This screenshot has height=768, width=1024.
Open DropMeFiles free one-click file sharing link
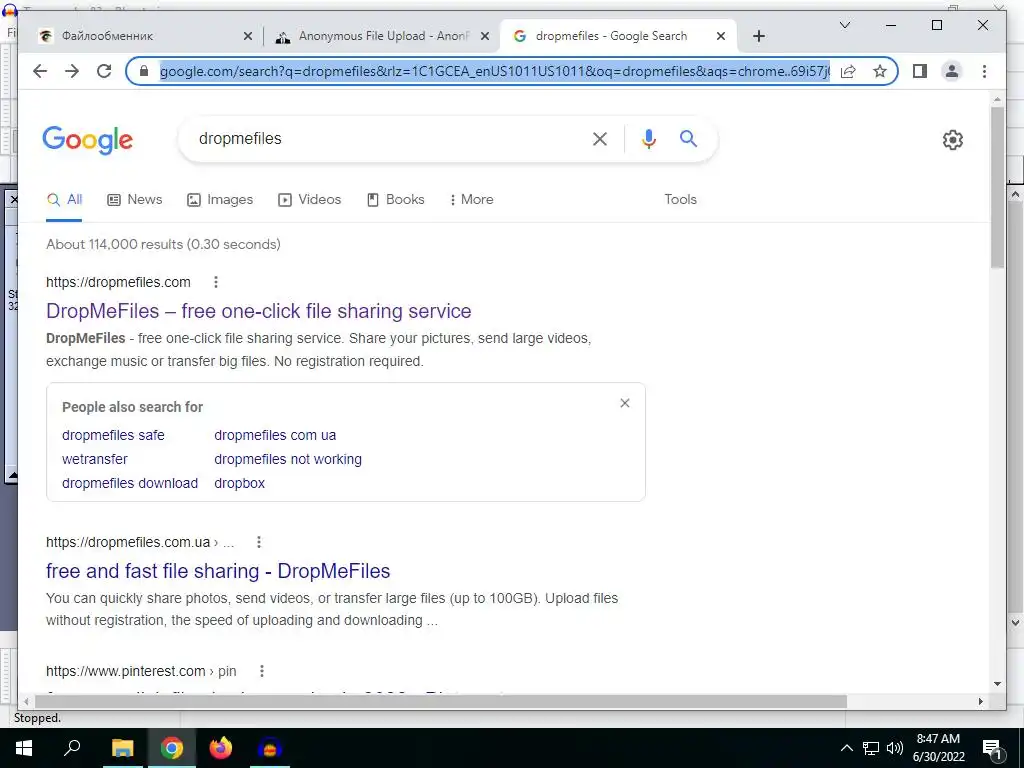pyautogui.click(x=259, y=311)
